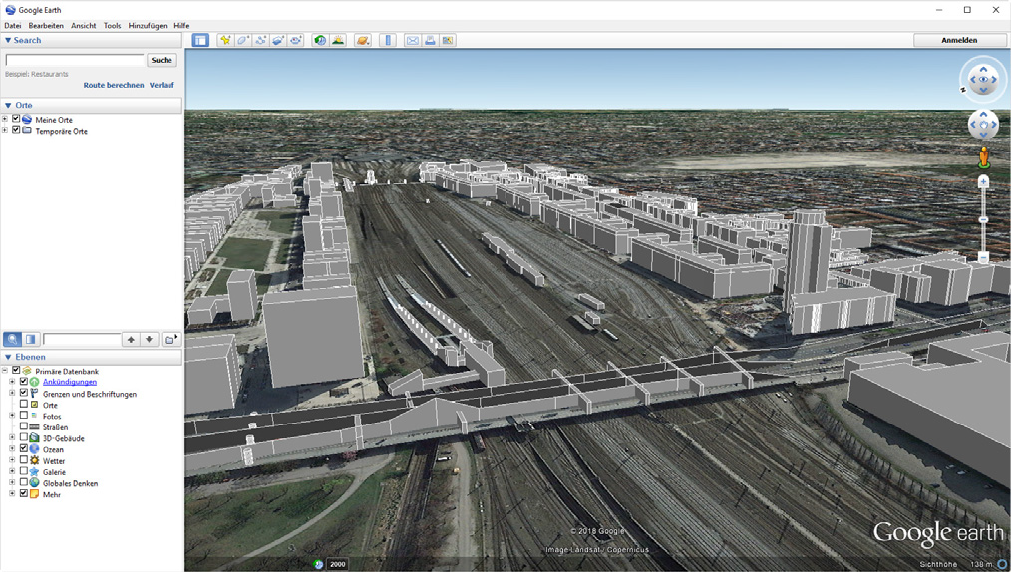1011x572 pixels.
Task: Open the planet switcher (Saturn icon)
Action: [363, 40]
